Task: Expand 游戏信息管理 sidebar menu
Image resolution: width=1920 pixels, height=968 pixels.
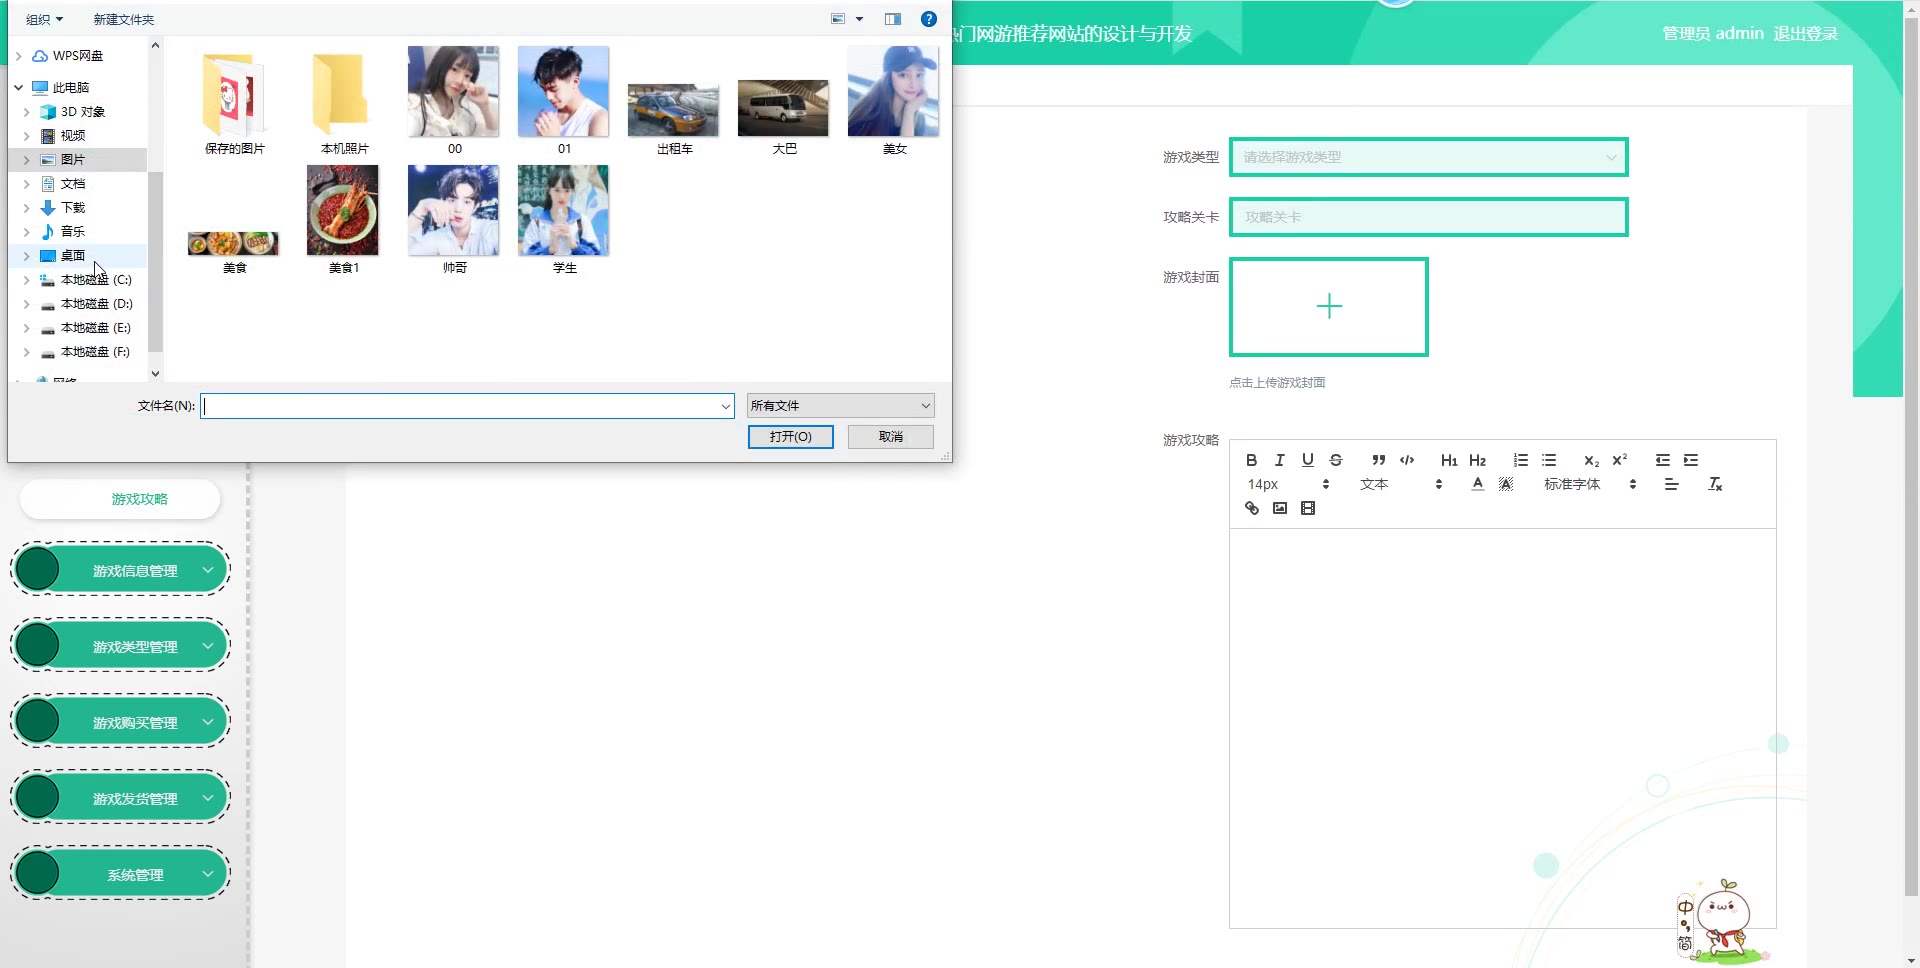Action: (121, 570)
